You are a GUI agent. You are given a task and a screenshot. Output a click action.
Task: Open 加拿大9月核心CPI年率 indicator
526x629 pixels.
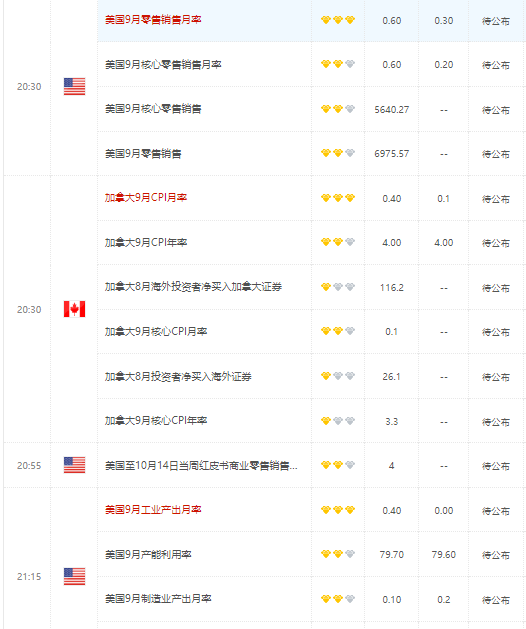[x=156, y=421]
